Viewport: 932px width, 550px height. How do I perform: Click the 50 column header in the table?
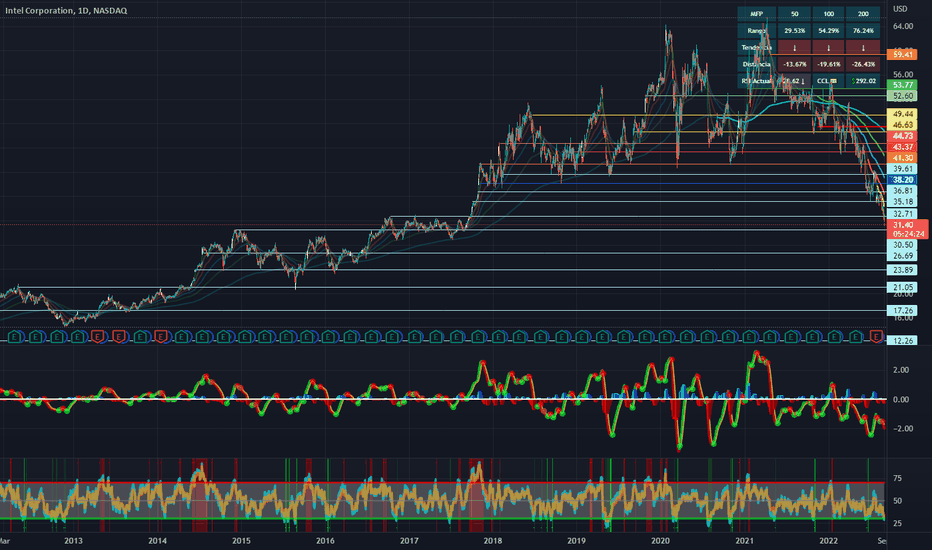coord(795,14)
